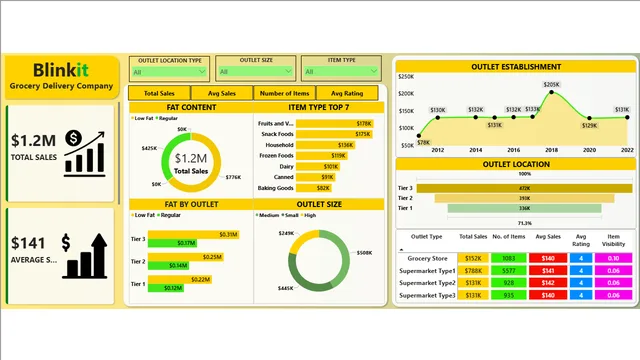Screen dimensions: 640x360
Task: Click Tier 2 Regular $0.14M bar
Action: tap(168, 265)
